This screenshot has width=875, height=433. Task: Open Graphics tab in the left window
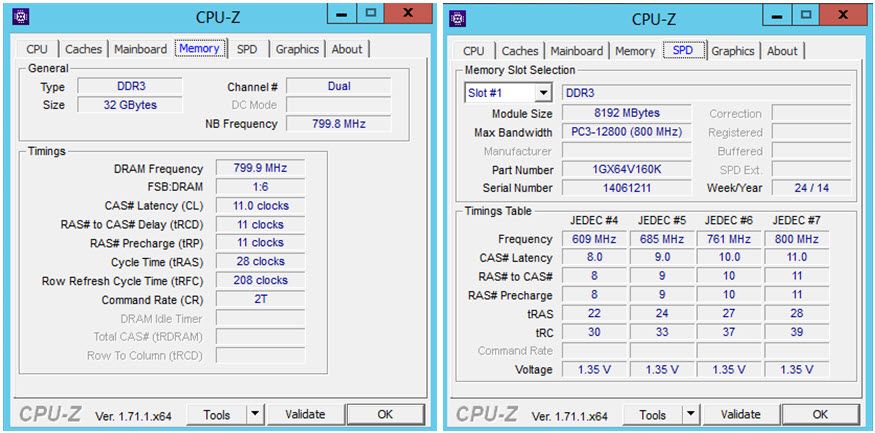pos(297,49)
